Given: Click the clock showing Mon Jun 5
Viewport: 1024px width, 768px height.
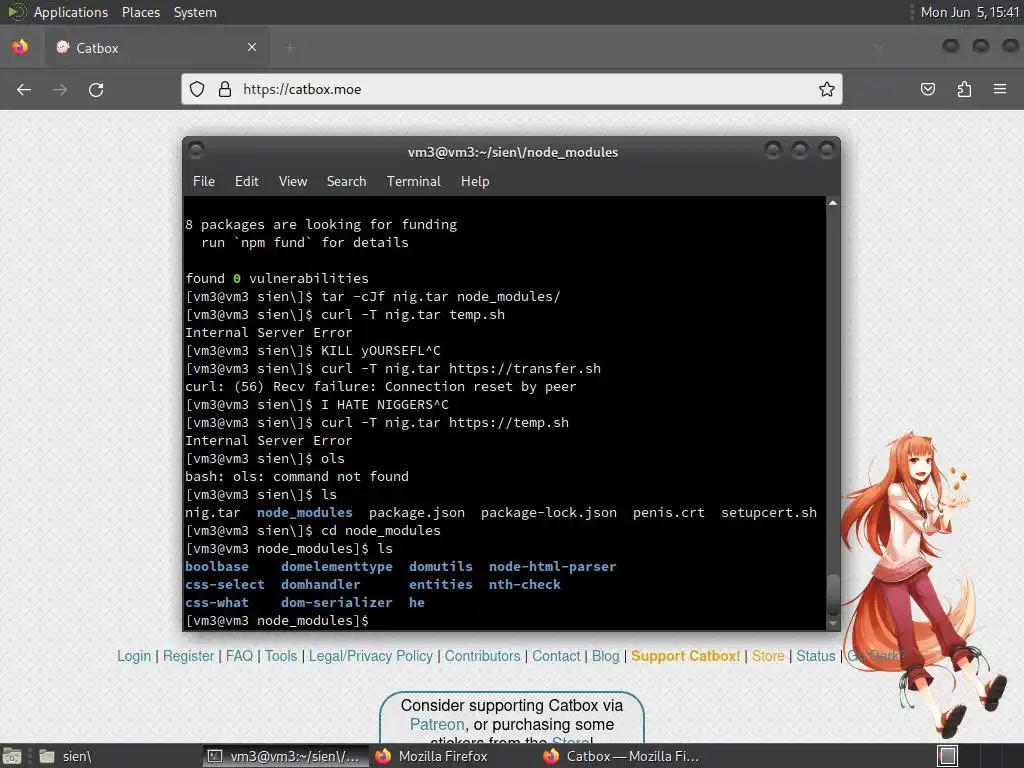Looking at the screenshot, I should tap(969, 12).
